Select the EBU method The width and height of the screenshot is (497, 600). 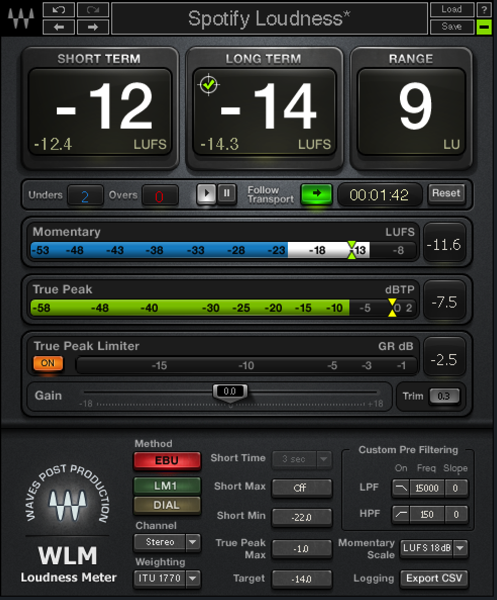click(x=167, y=460)
